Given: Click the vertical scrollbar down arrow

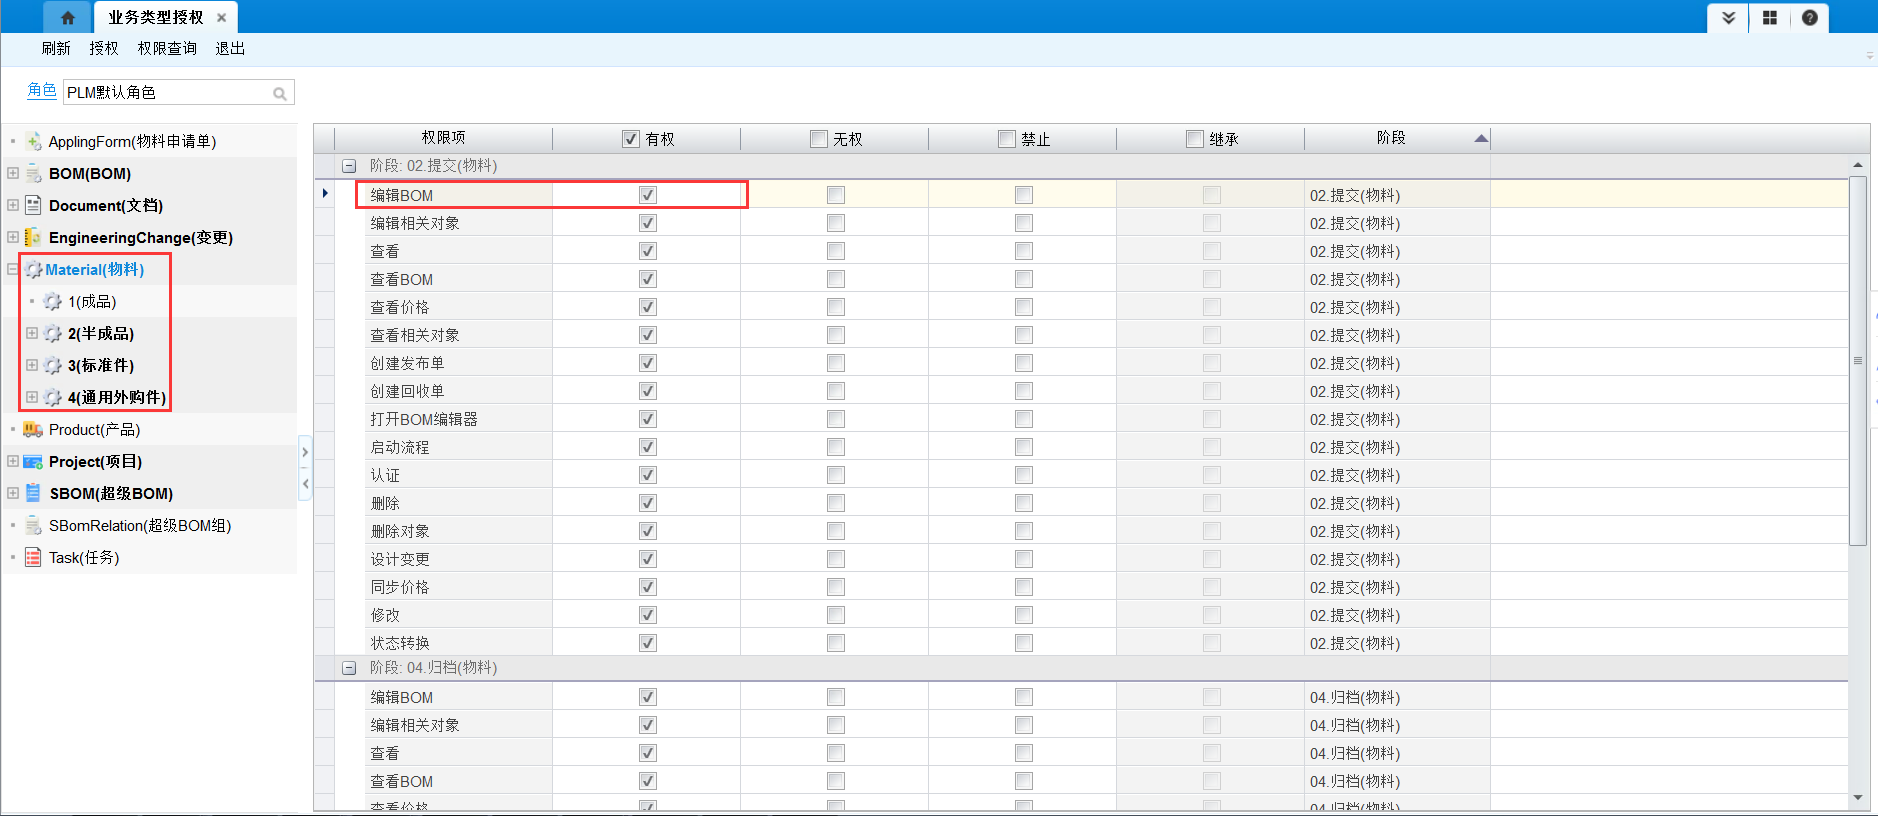Looking at the screenshot, I should tap(1858, 797).
